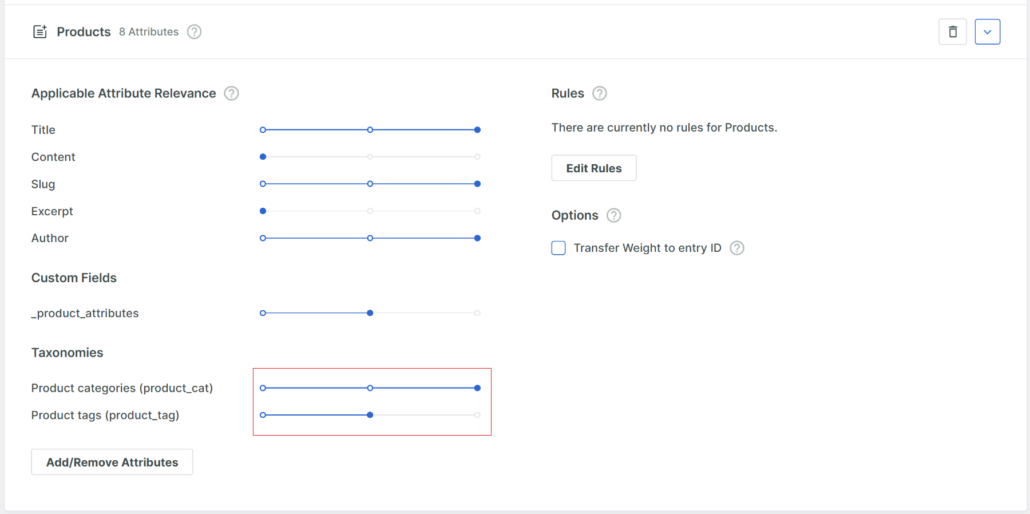The width and height of the screenshot is (1030, 514).
Task: Enable Transfer Weight to entry ID checkbox
Action: click(x=558, y=248)
